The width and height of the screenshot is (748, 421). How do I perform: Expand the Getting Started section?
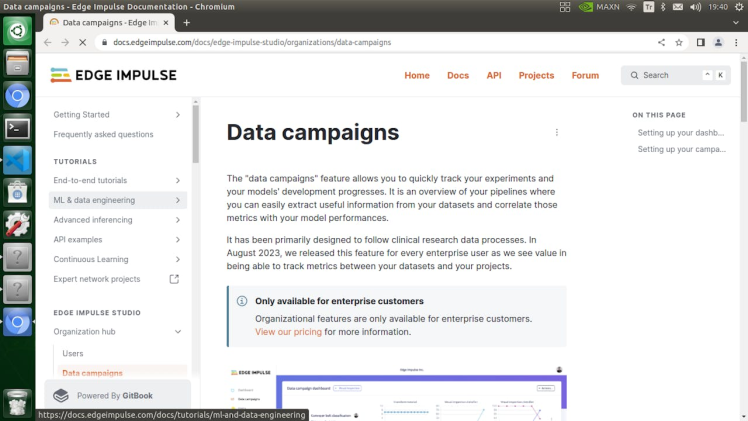pyautogui.click(x=178, y=115)
